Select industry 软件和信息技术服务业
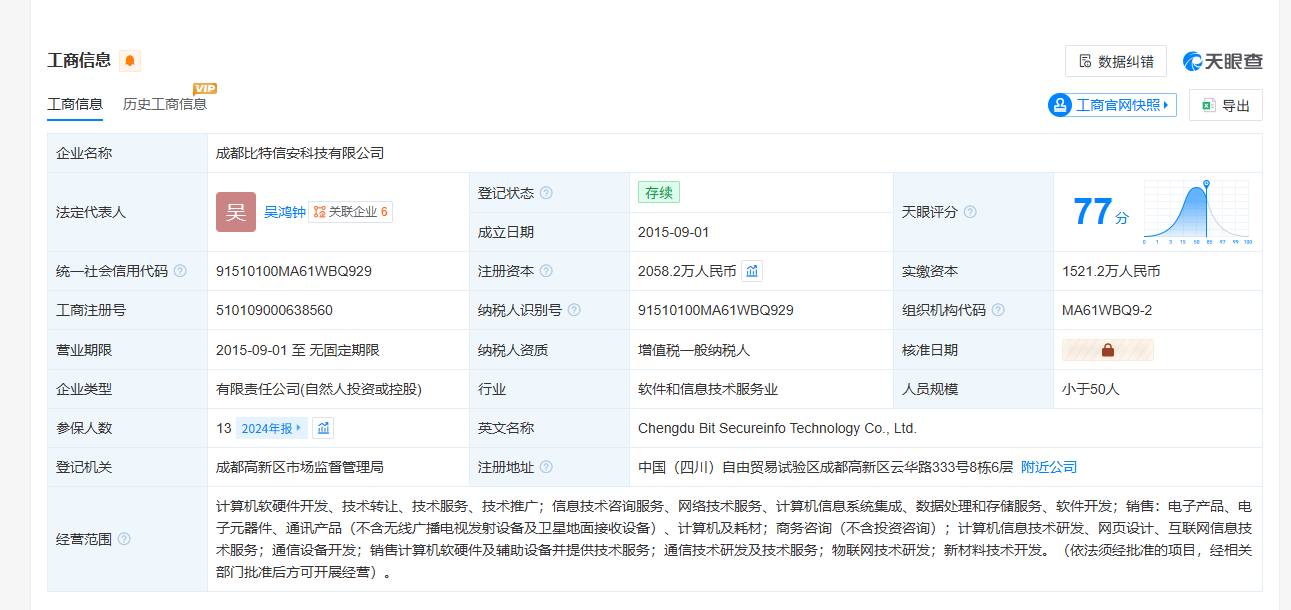Viewport: 1291px width, 610px height. (x=708, y=389)
